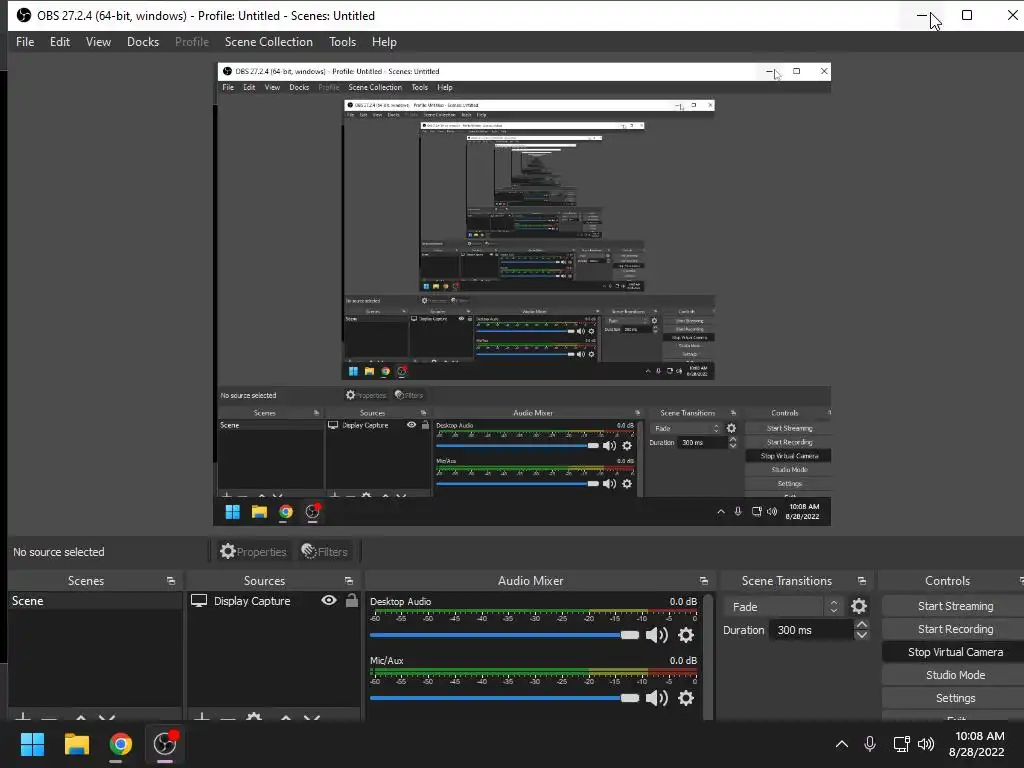Enable Studio Mode
This screenshot has width=1024, height=768.
pyautogui.click(x=955, y=675)
